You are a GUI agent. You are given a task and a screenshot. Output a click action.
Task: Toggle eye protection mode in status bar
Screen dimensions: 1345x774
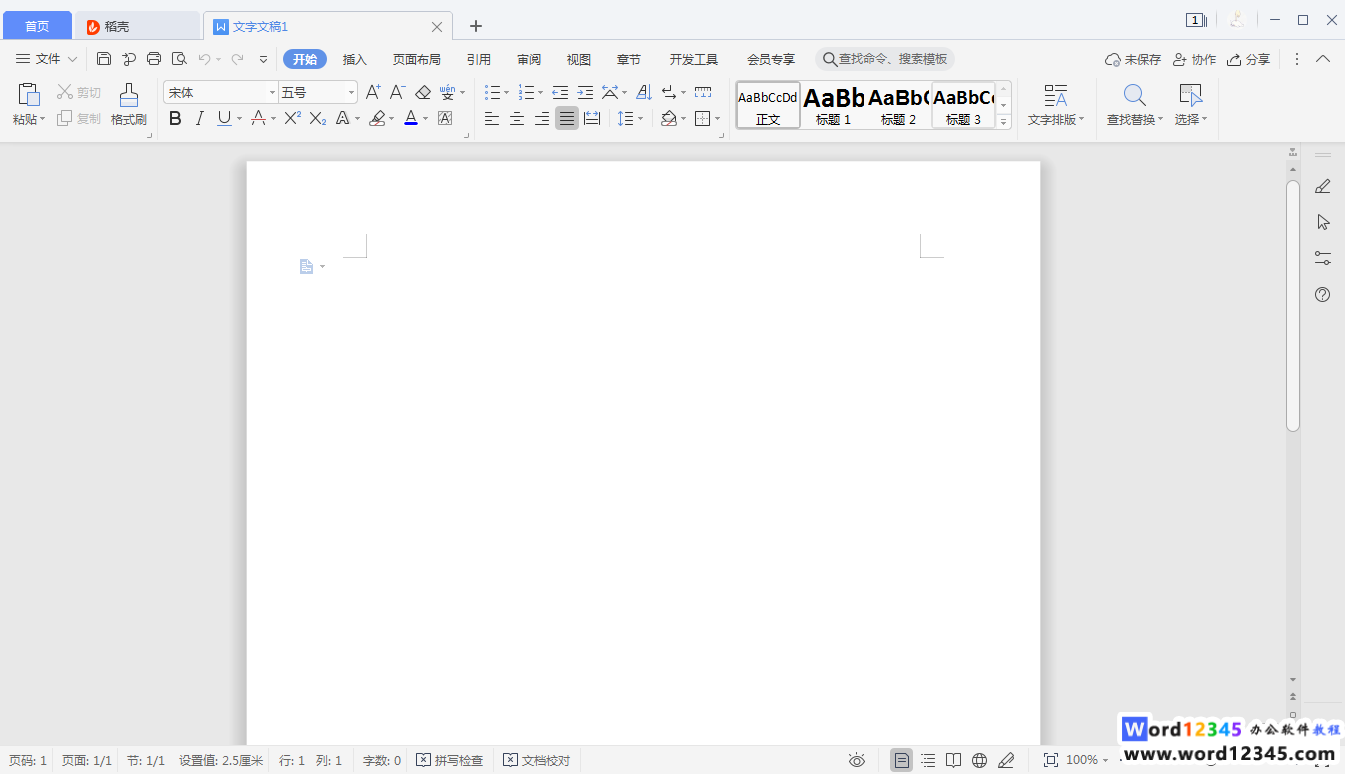point(856,760)
